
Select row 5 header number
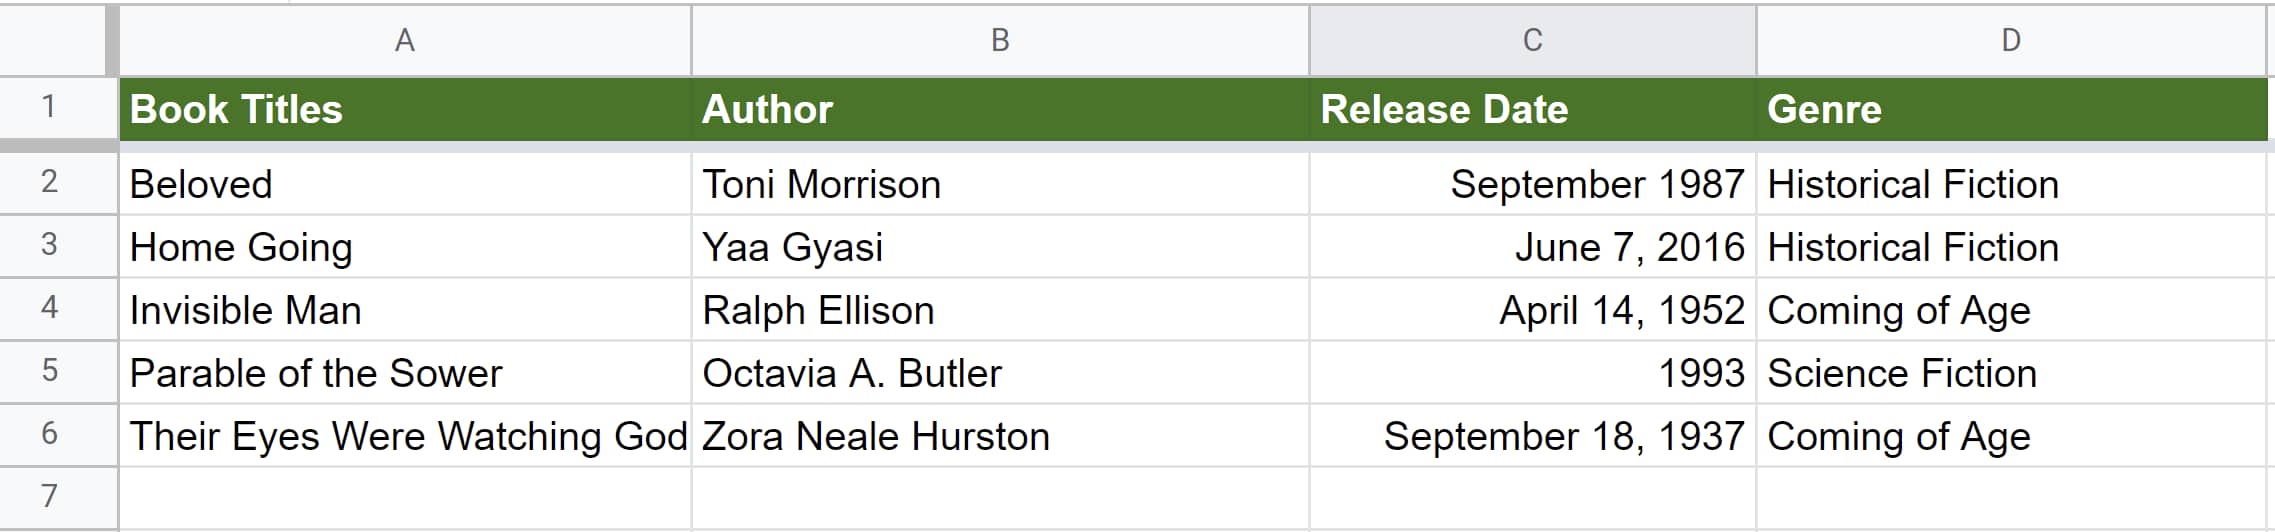50,372
